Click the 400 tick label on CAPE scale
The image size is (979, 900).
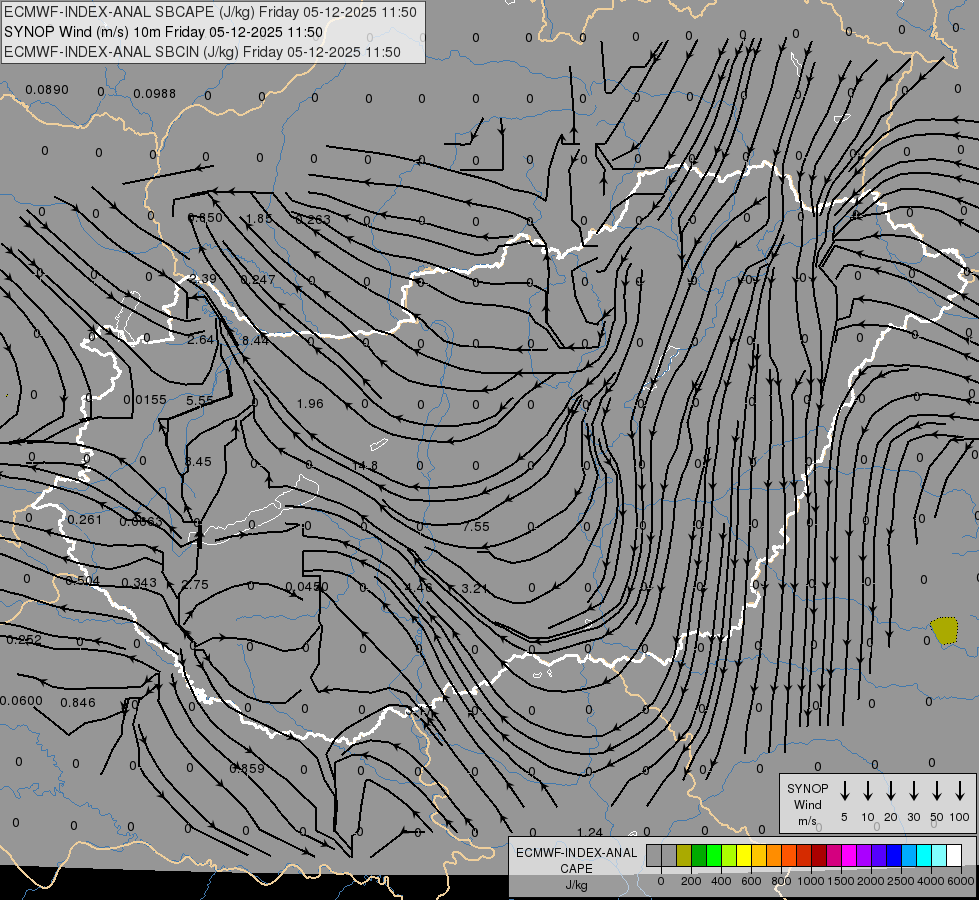click(721, 881)
